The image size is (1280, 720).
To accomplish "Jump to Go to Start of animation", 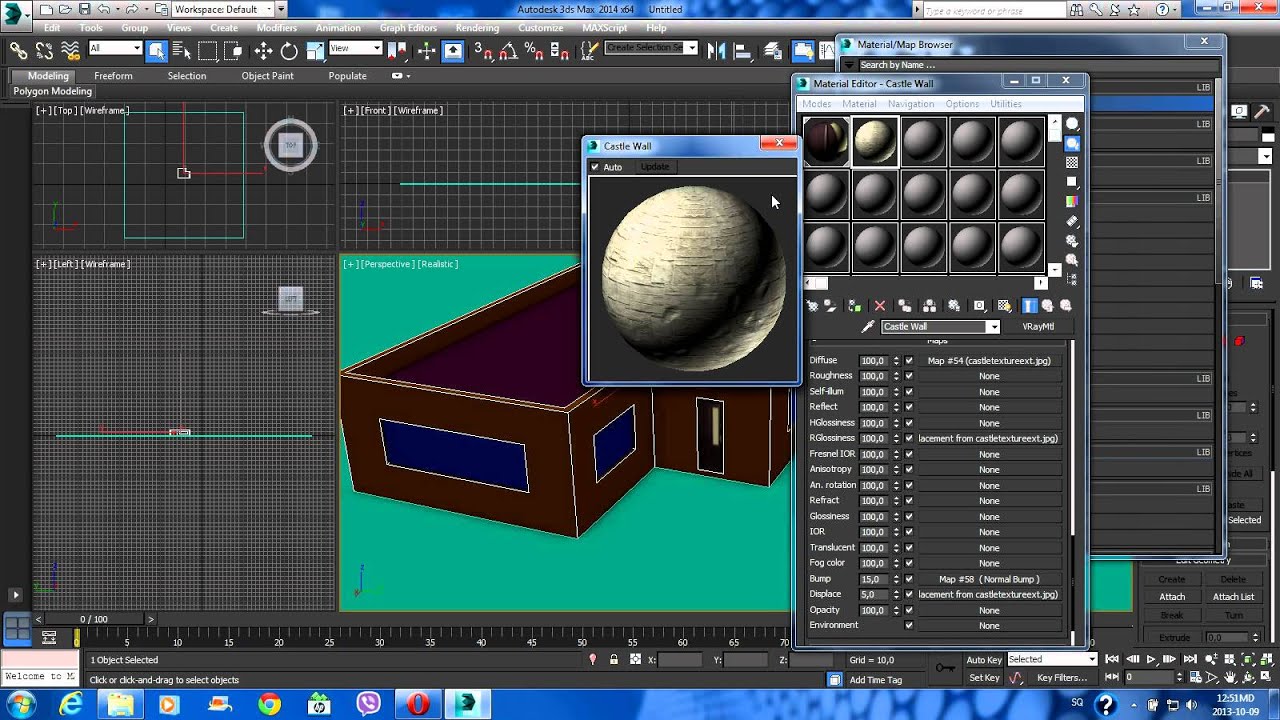I will 1113,659.
